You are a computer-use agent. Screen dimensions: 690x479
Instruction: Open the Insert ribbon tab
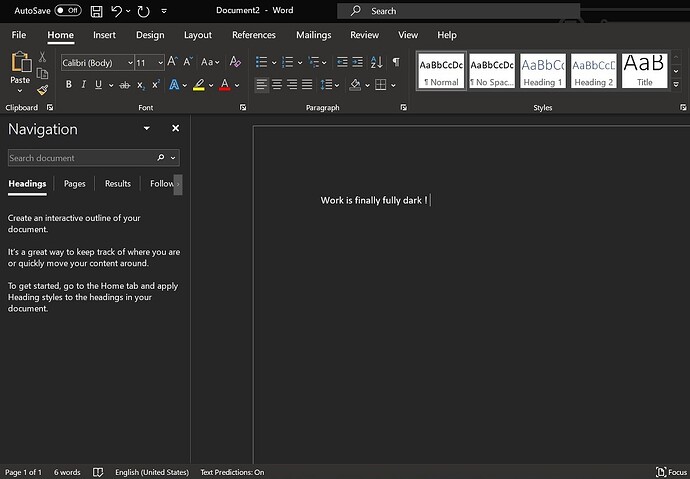pos(104,35)
